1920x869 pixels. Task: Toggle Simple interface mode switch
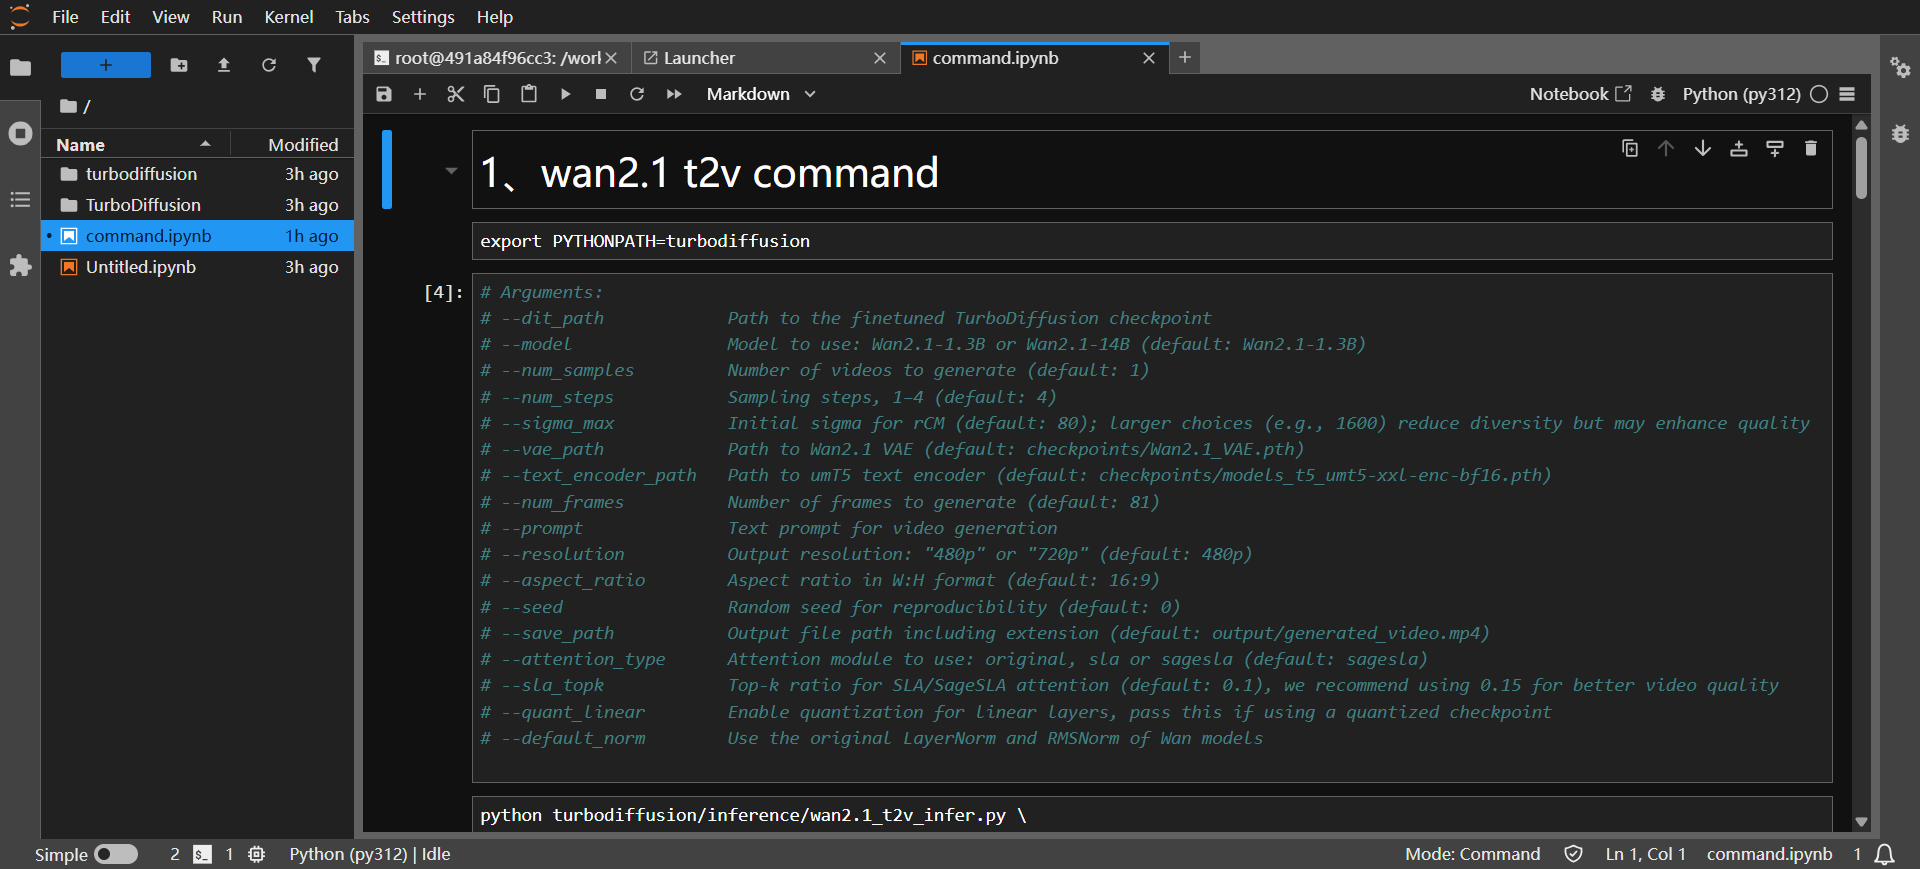[x=116, y=854]
